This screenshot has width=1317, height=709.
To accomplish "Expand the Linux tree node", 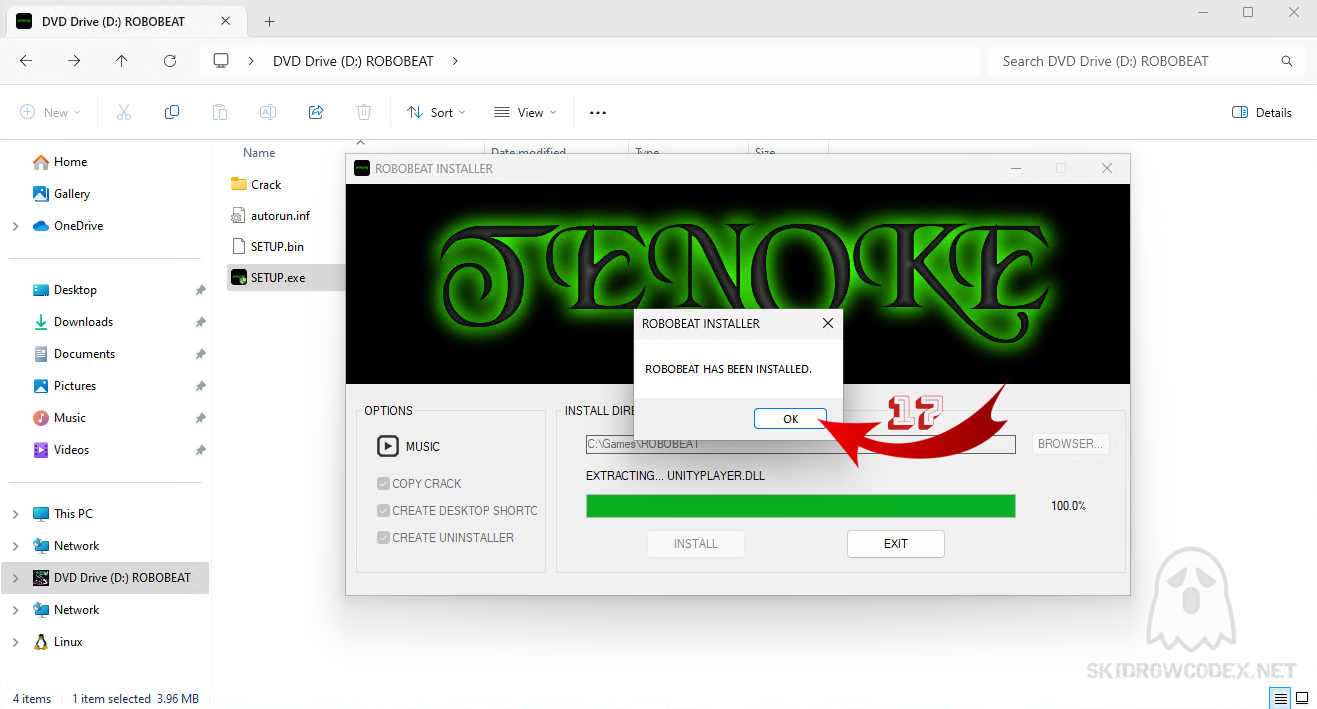I will (x=15, y=642).
